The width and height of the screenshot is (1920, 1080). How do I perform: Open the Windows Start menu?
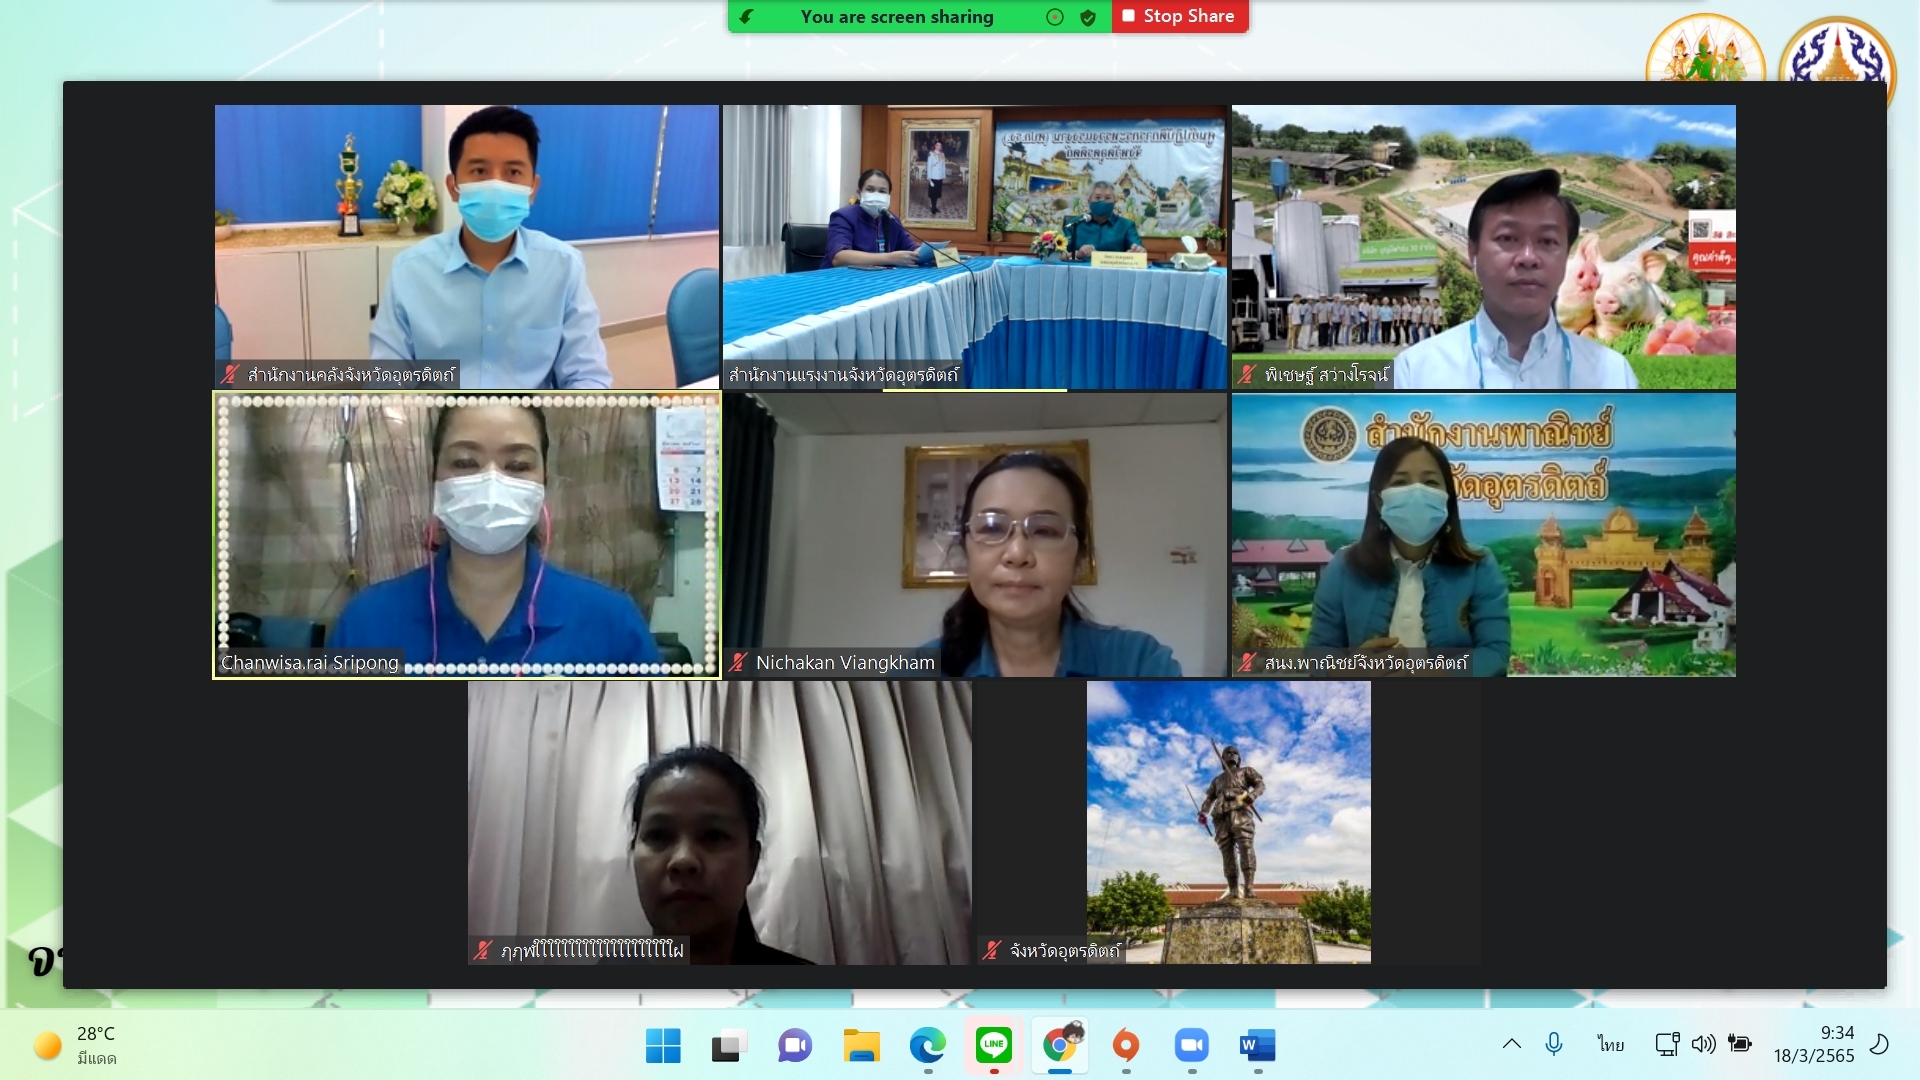pyautogui.click(x=663, y=1045)
